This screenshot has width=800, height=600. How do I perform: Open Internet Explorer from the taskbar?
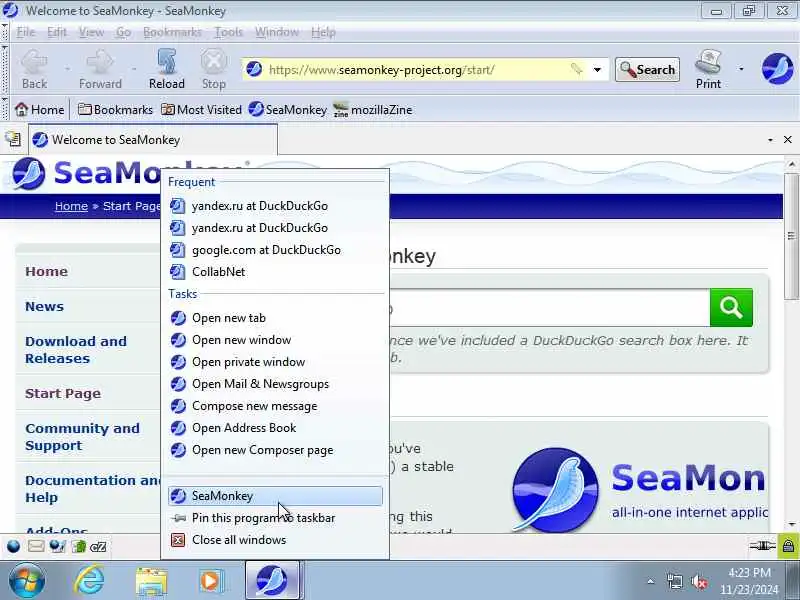(89, 580)
